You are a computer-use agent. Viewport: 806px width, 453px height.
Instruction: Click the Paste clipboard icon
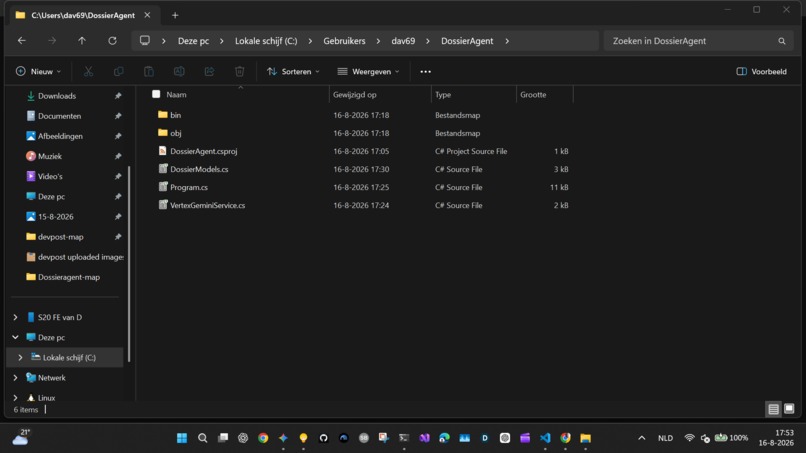coord(149,71)
